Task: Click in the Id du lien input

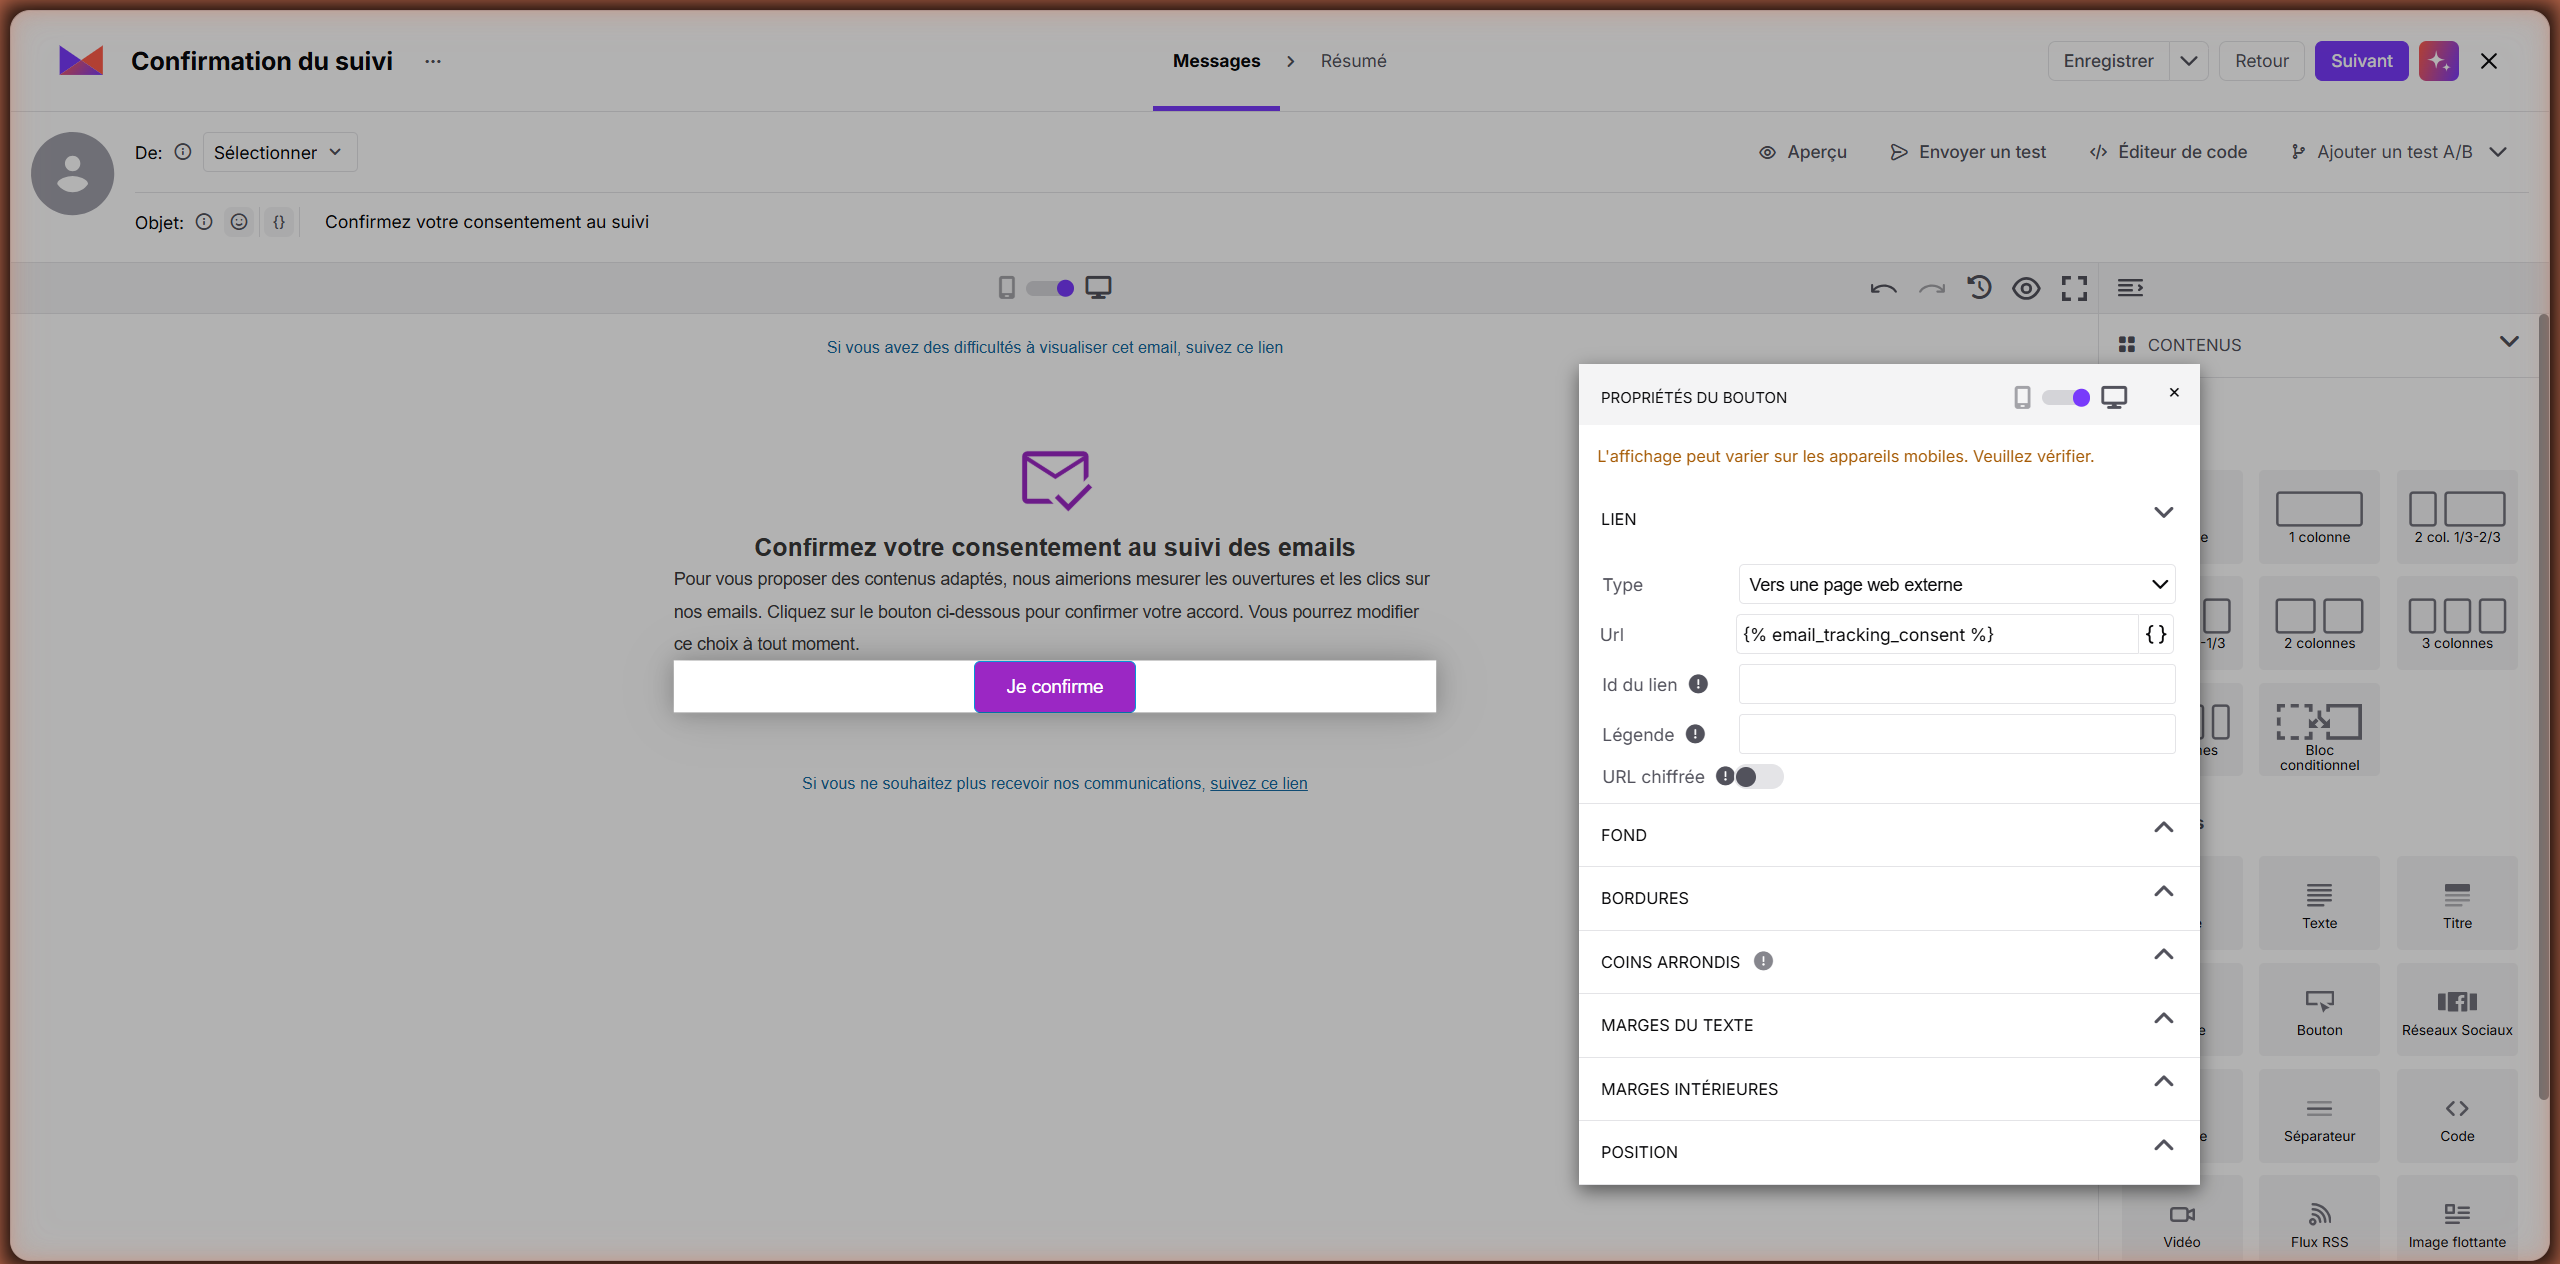Action: (1957, 685)
